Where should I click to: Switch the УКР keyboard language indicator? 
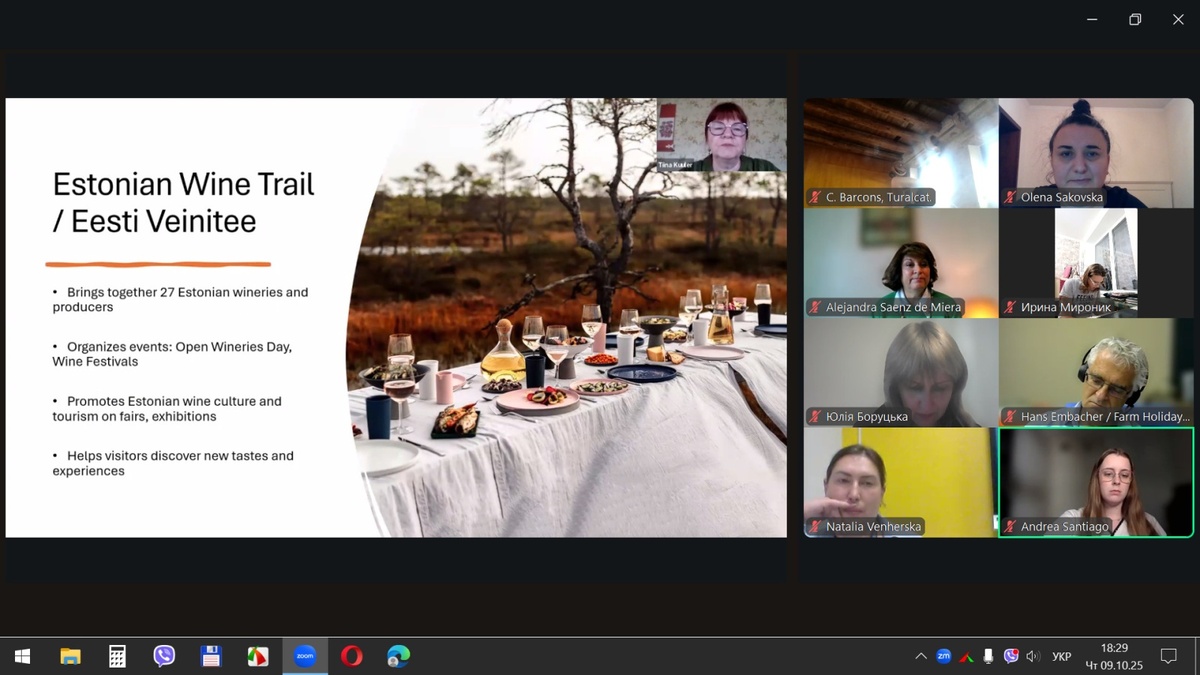1062,656
